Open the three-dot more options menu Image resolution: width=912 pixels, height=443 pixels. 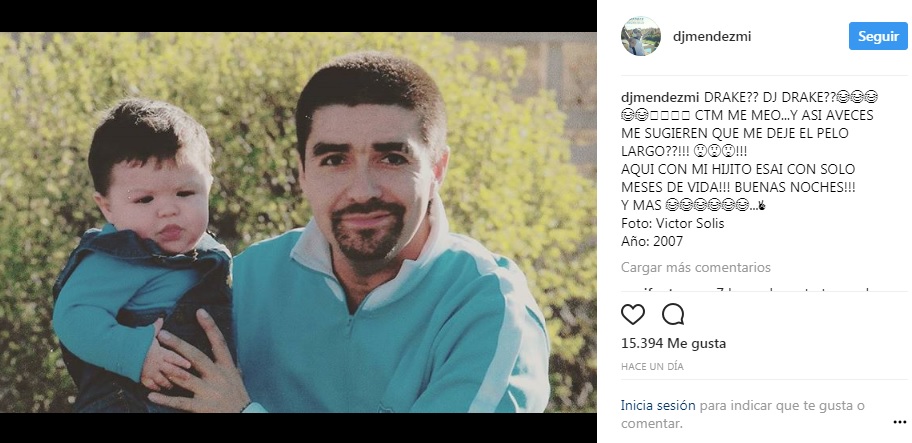899,422
